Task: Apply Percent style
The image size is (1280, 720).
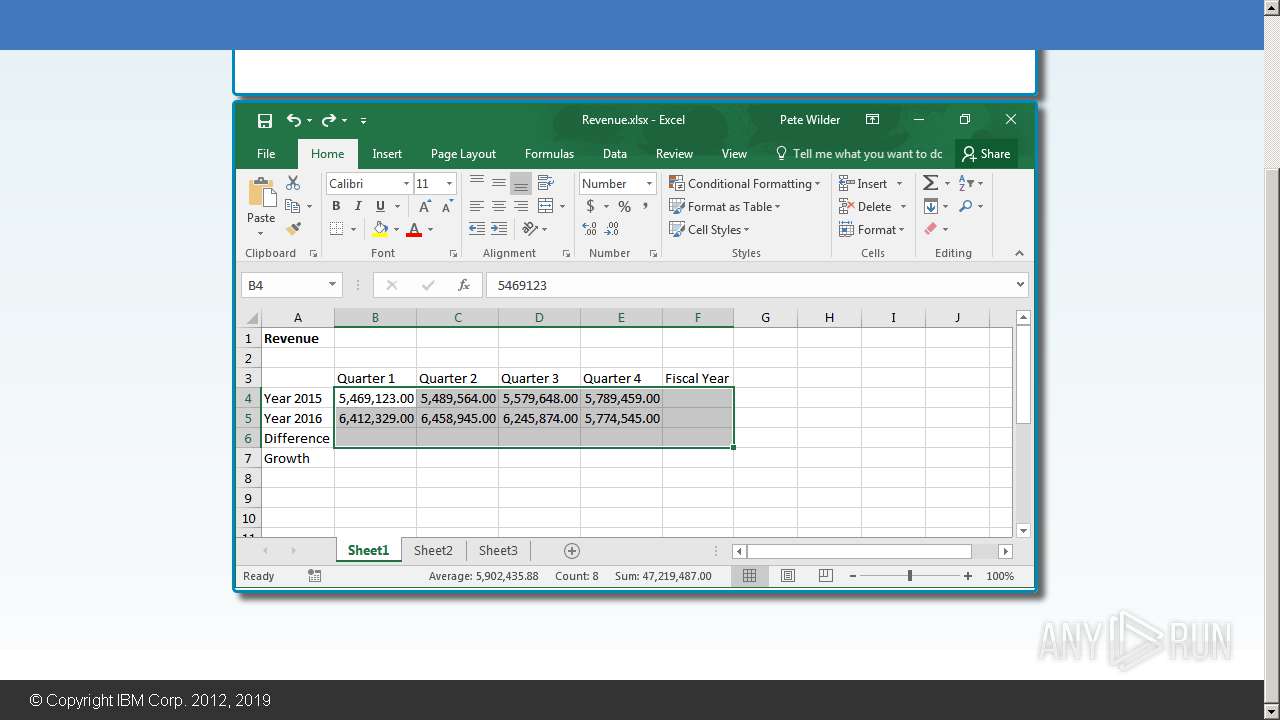Action: coord(624,206)
